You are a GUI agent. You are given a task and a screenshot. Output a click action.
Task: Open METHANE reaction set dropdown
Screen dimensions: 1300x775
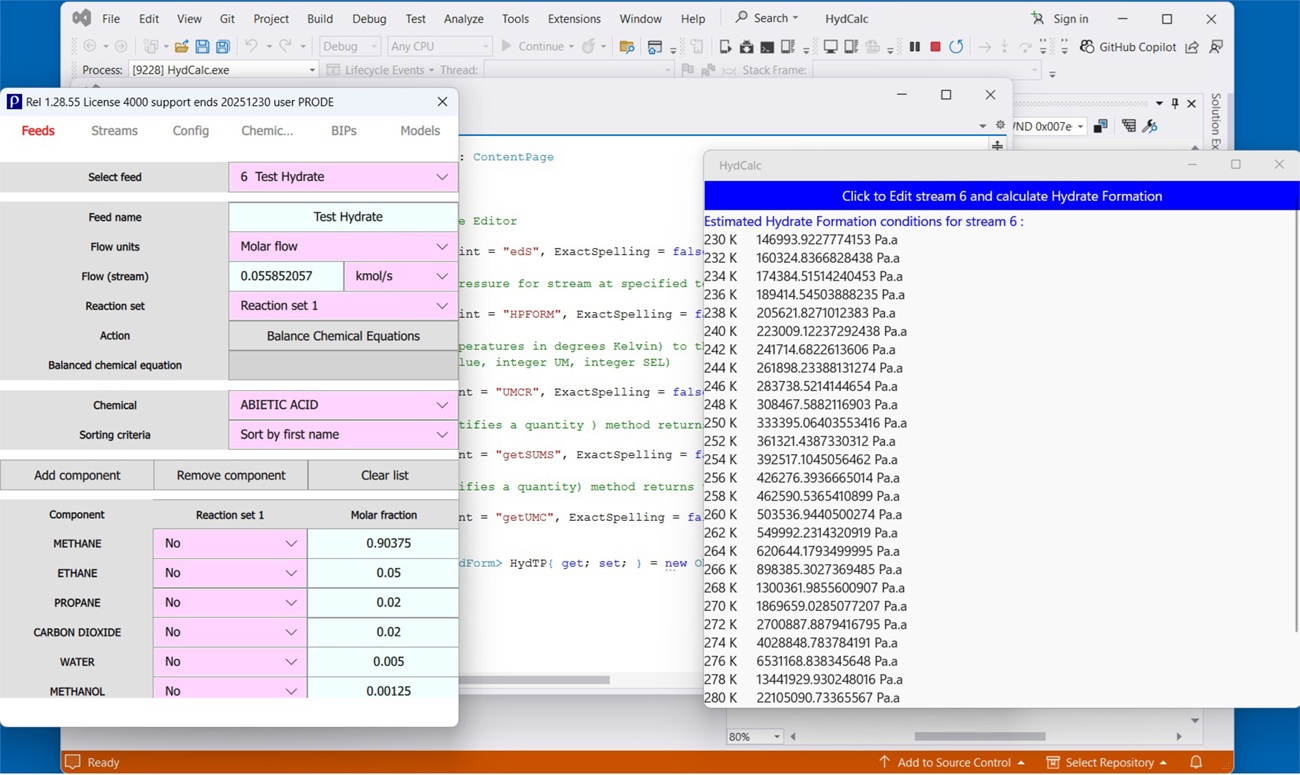coord(230,543)
